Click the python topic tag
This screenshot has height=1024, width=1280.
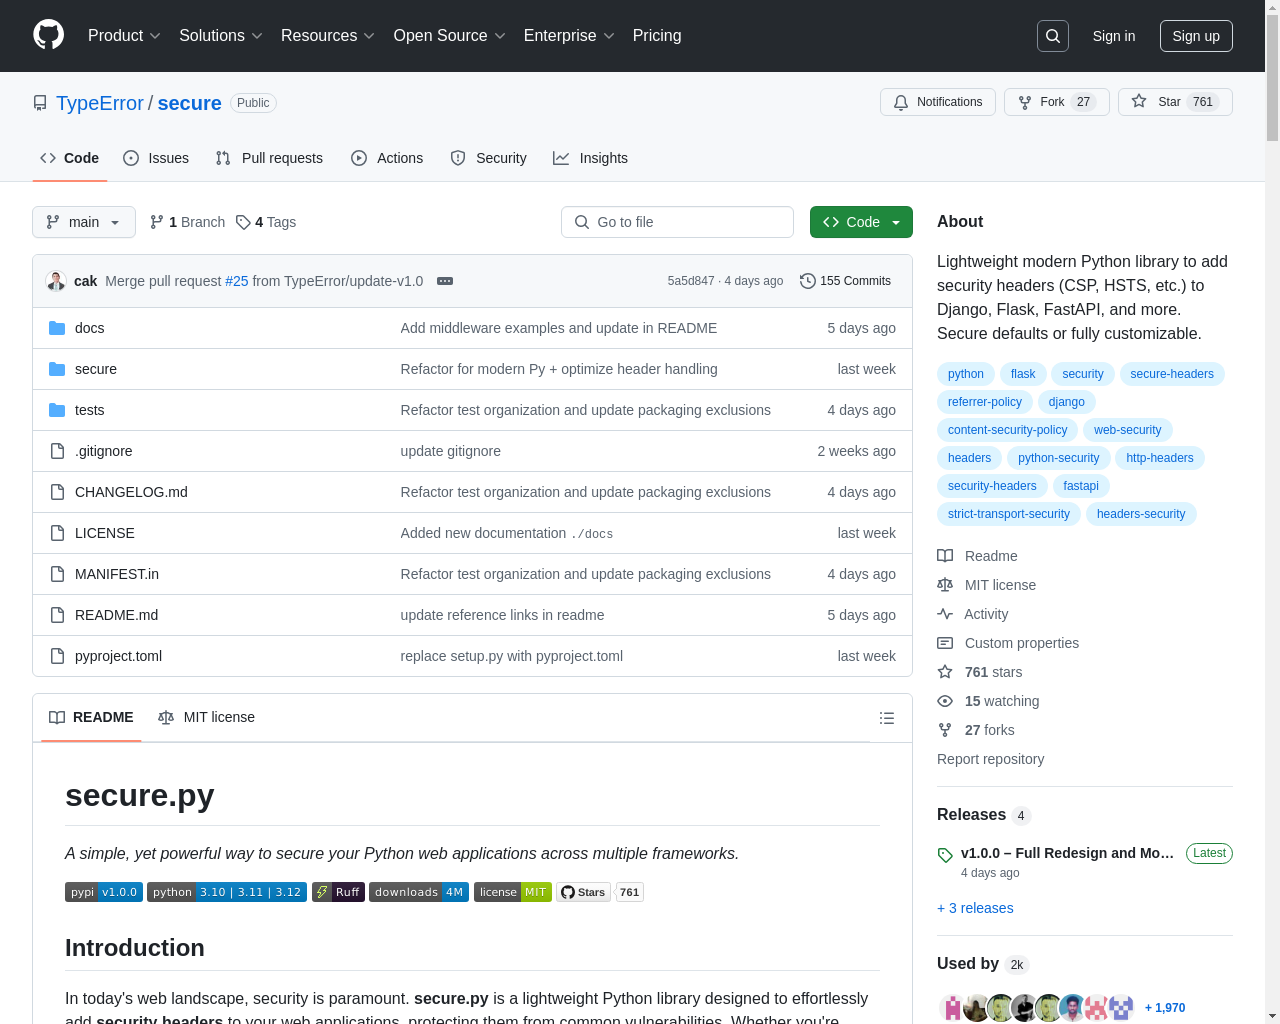[966, 374]
